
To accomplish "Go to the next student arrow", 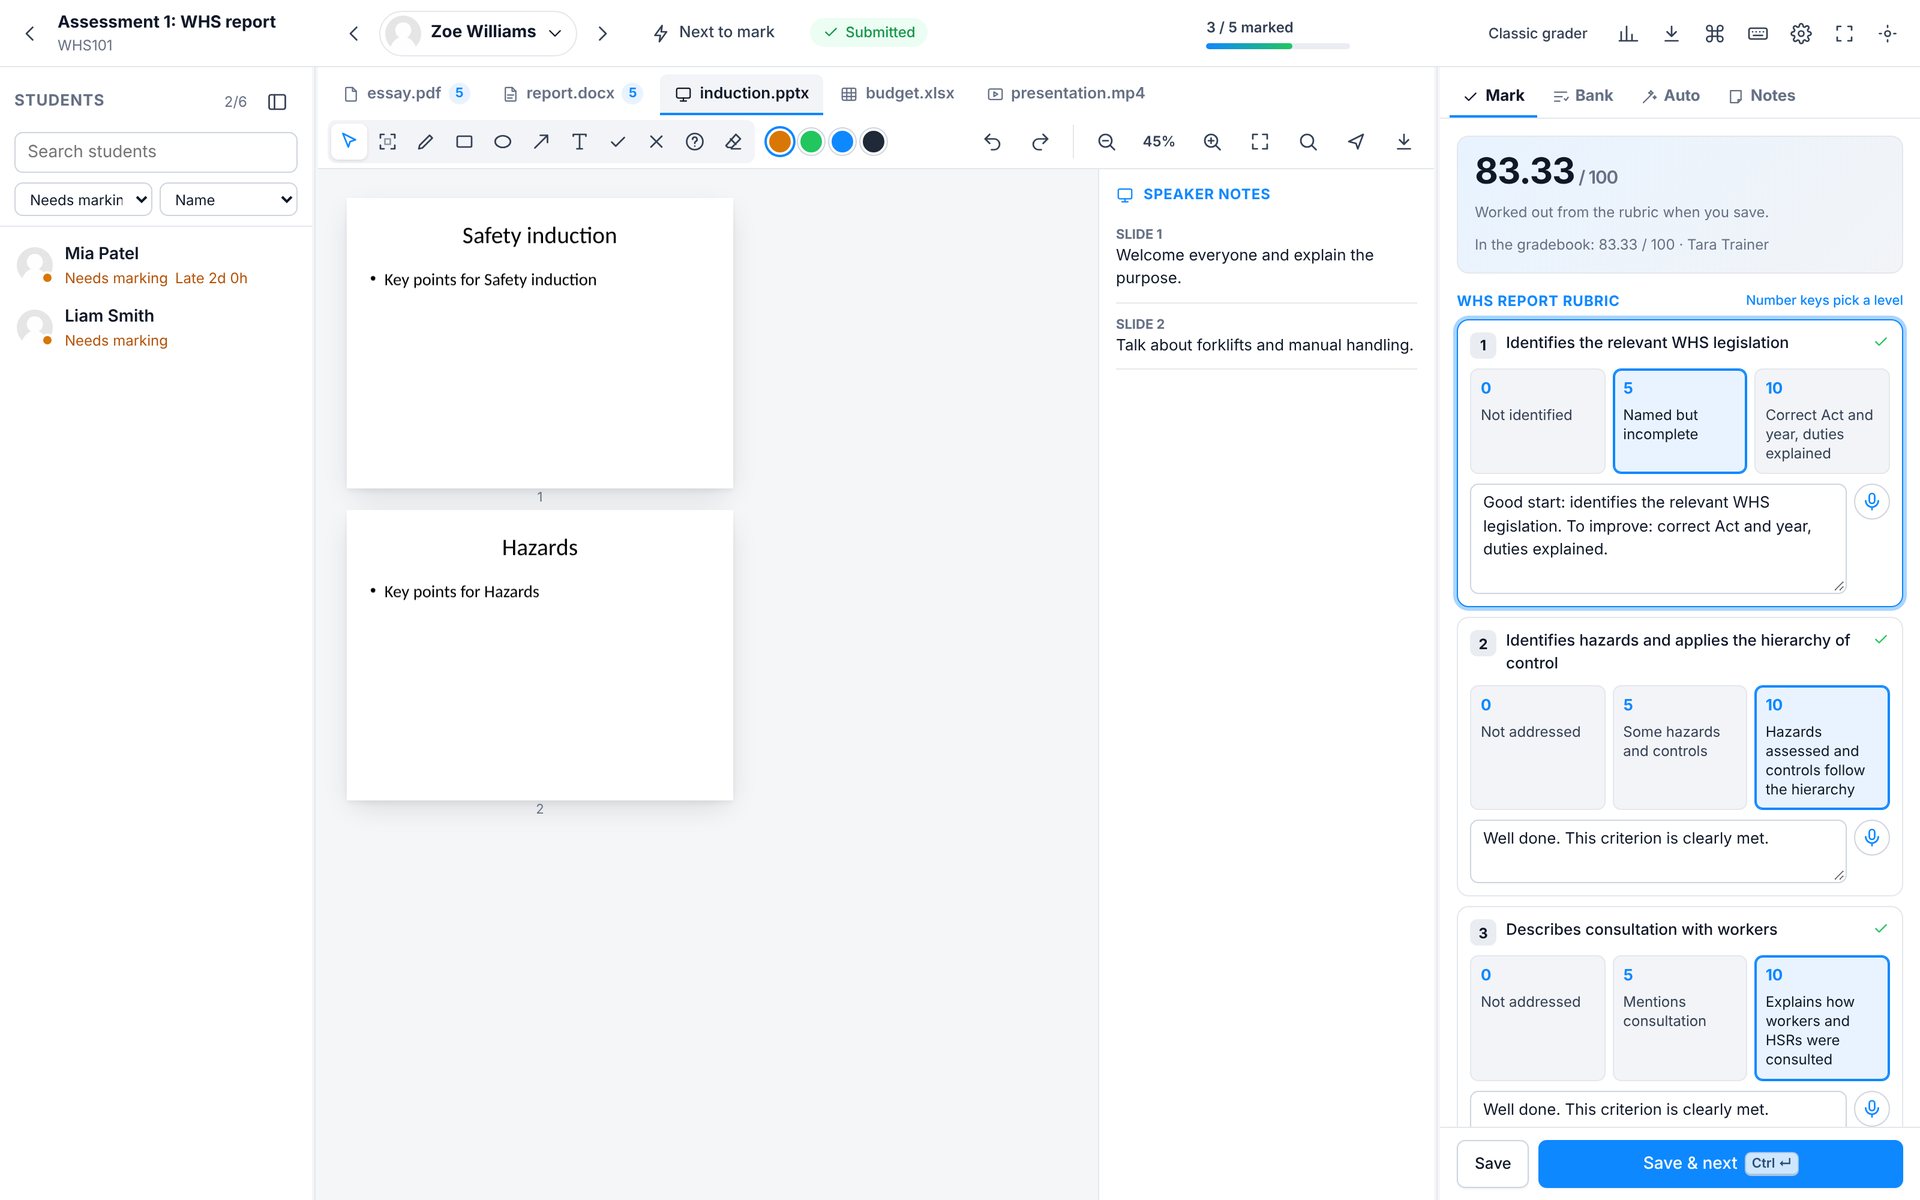I will point(603,34).
